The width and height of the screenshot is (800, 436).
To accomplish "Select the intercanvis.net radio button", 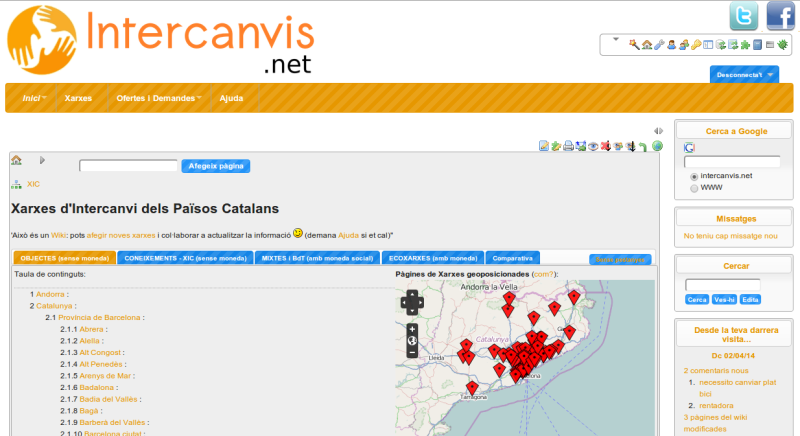I will [694, 176].
